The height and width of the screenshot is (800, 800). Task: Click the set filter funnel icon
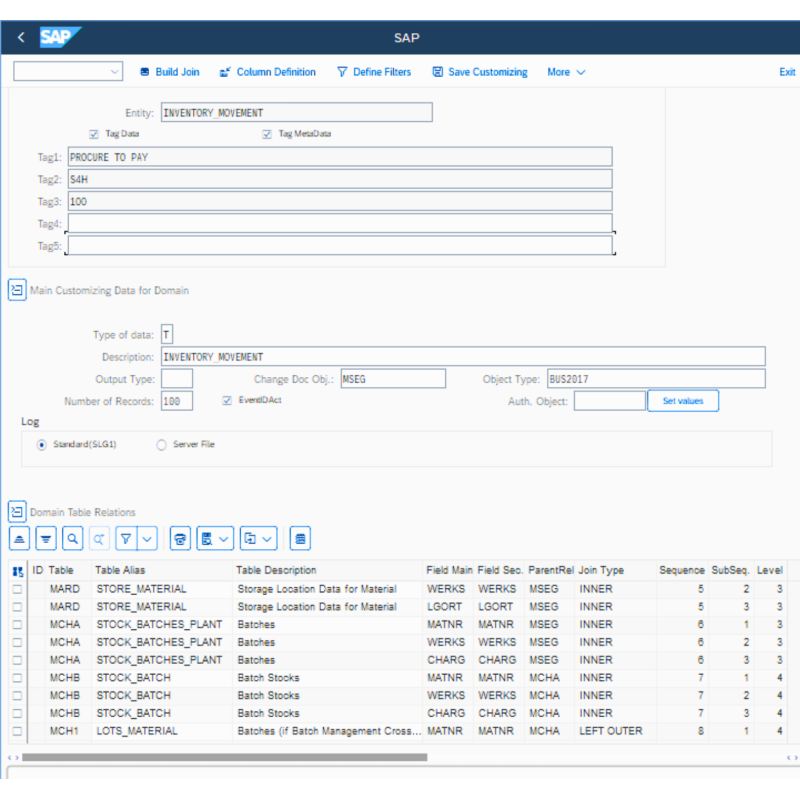pos(126,539)
